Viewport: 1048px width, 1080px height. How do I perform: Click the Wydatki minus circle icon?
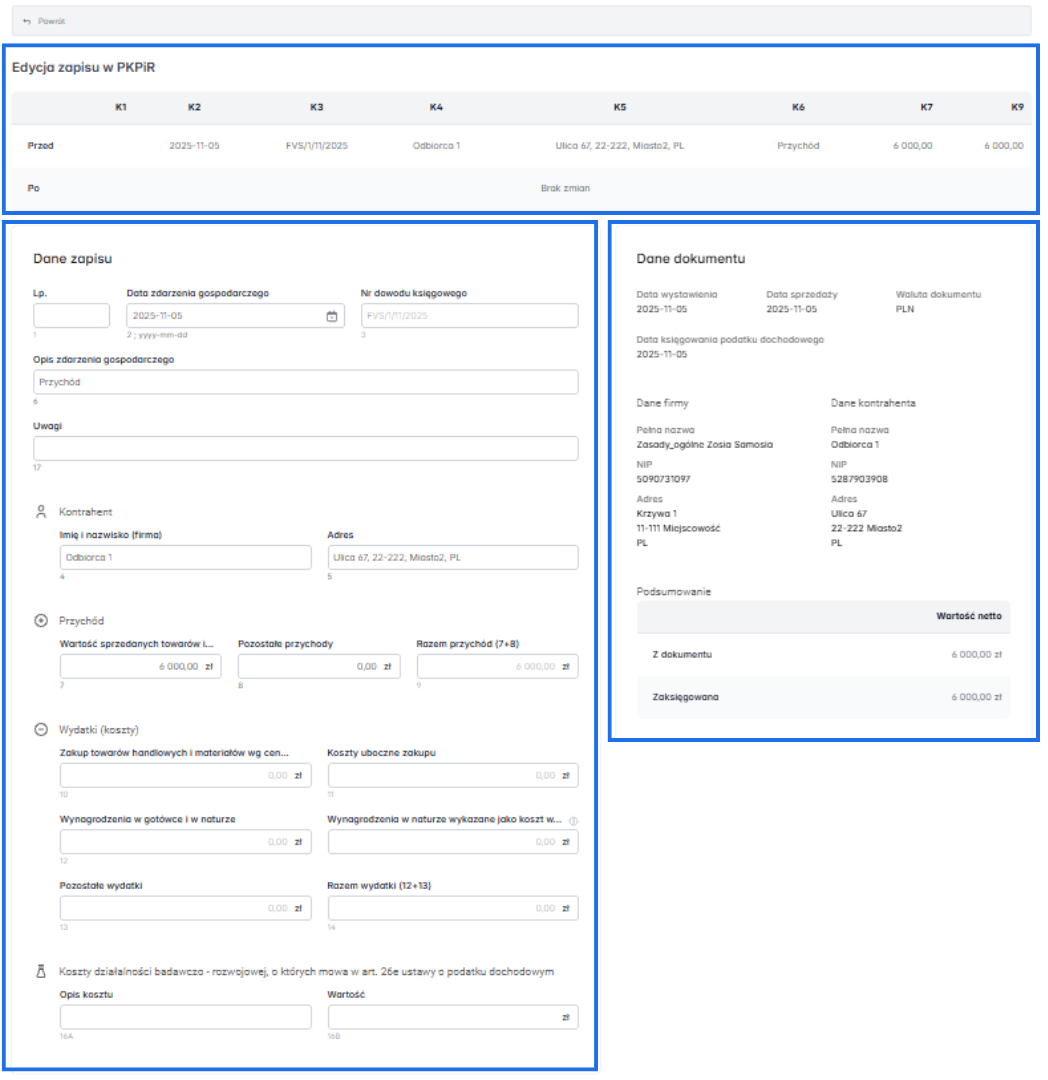point(41,729)
